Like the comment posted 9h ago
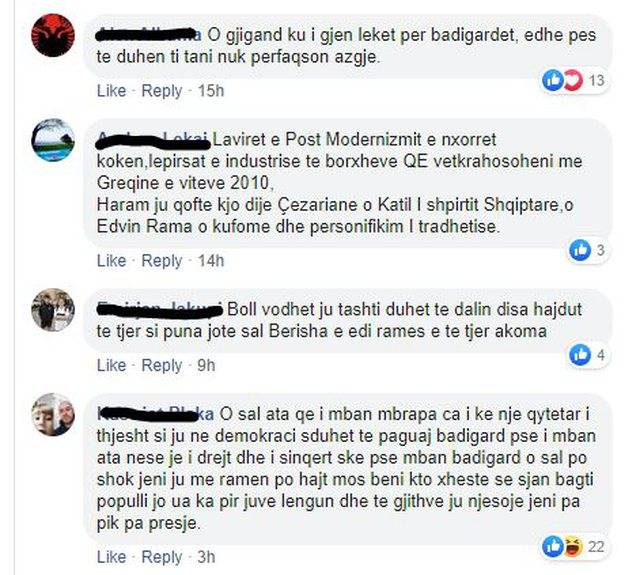This screenshot has width=640, height=575. point(111,365)
